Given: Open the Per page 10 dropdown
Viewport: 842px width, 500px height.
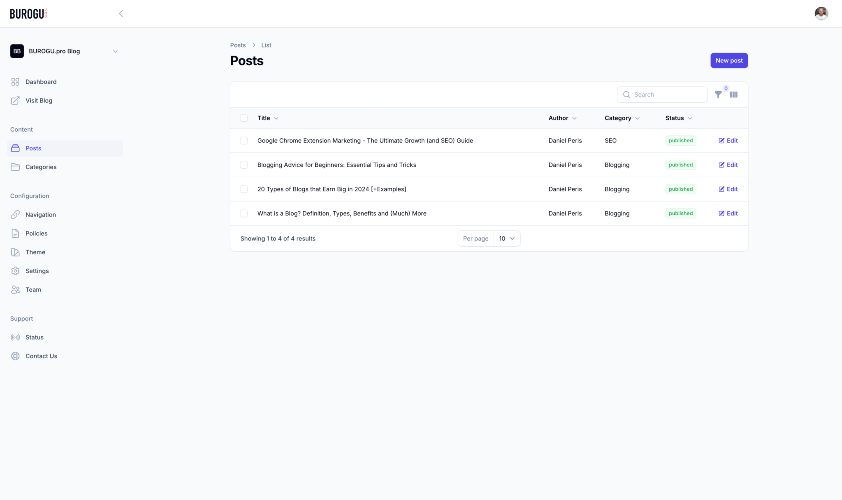Looking at the screenshot, I should [x=506, y=238].
